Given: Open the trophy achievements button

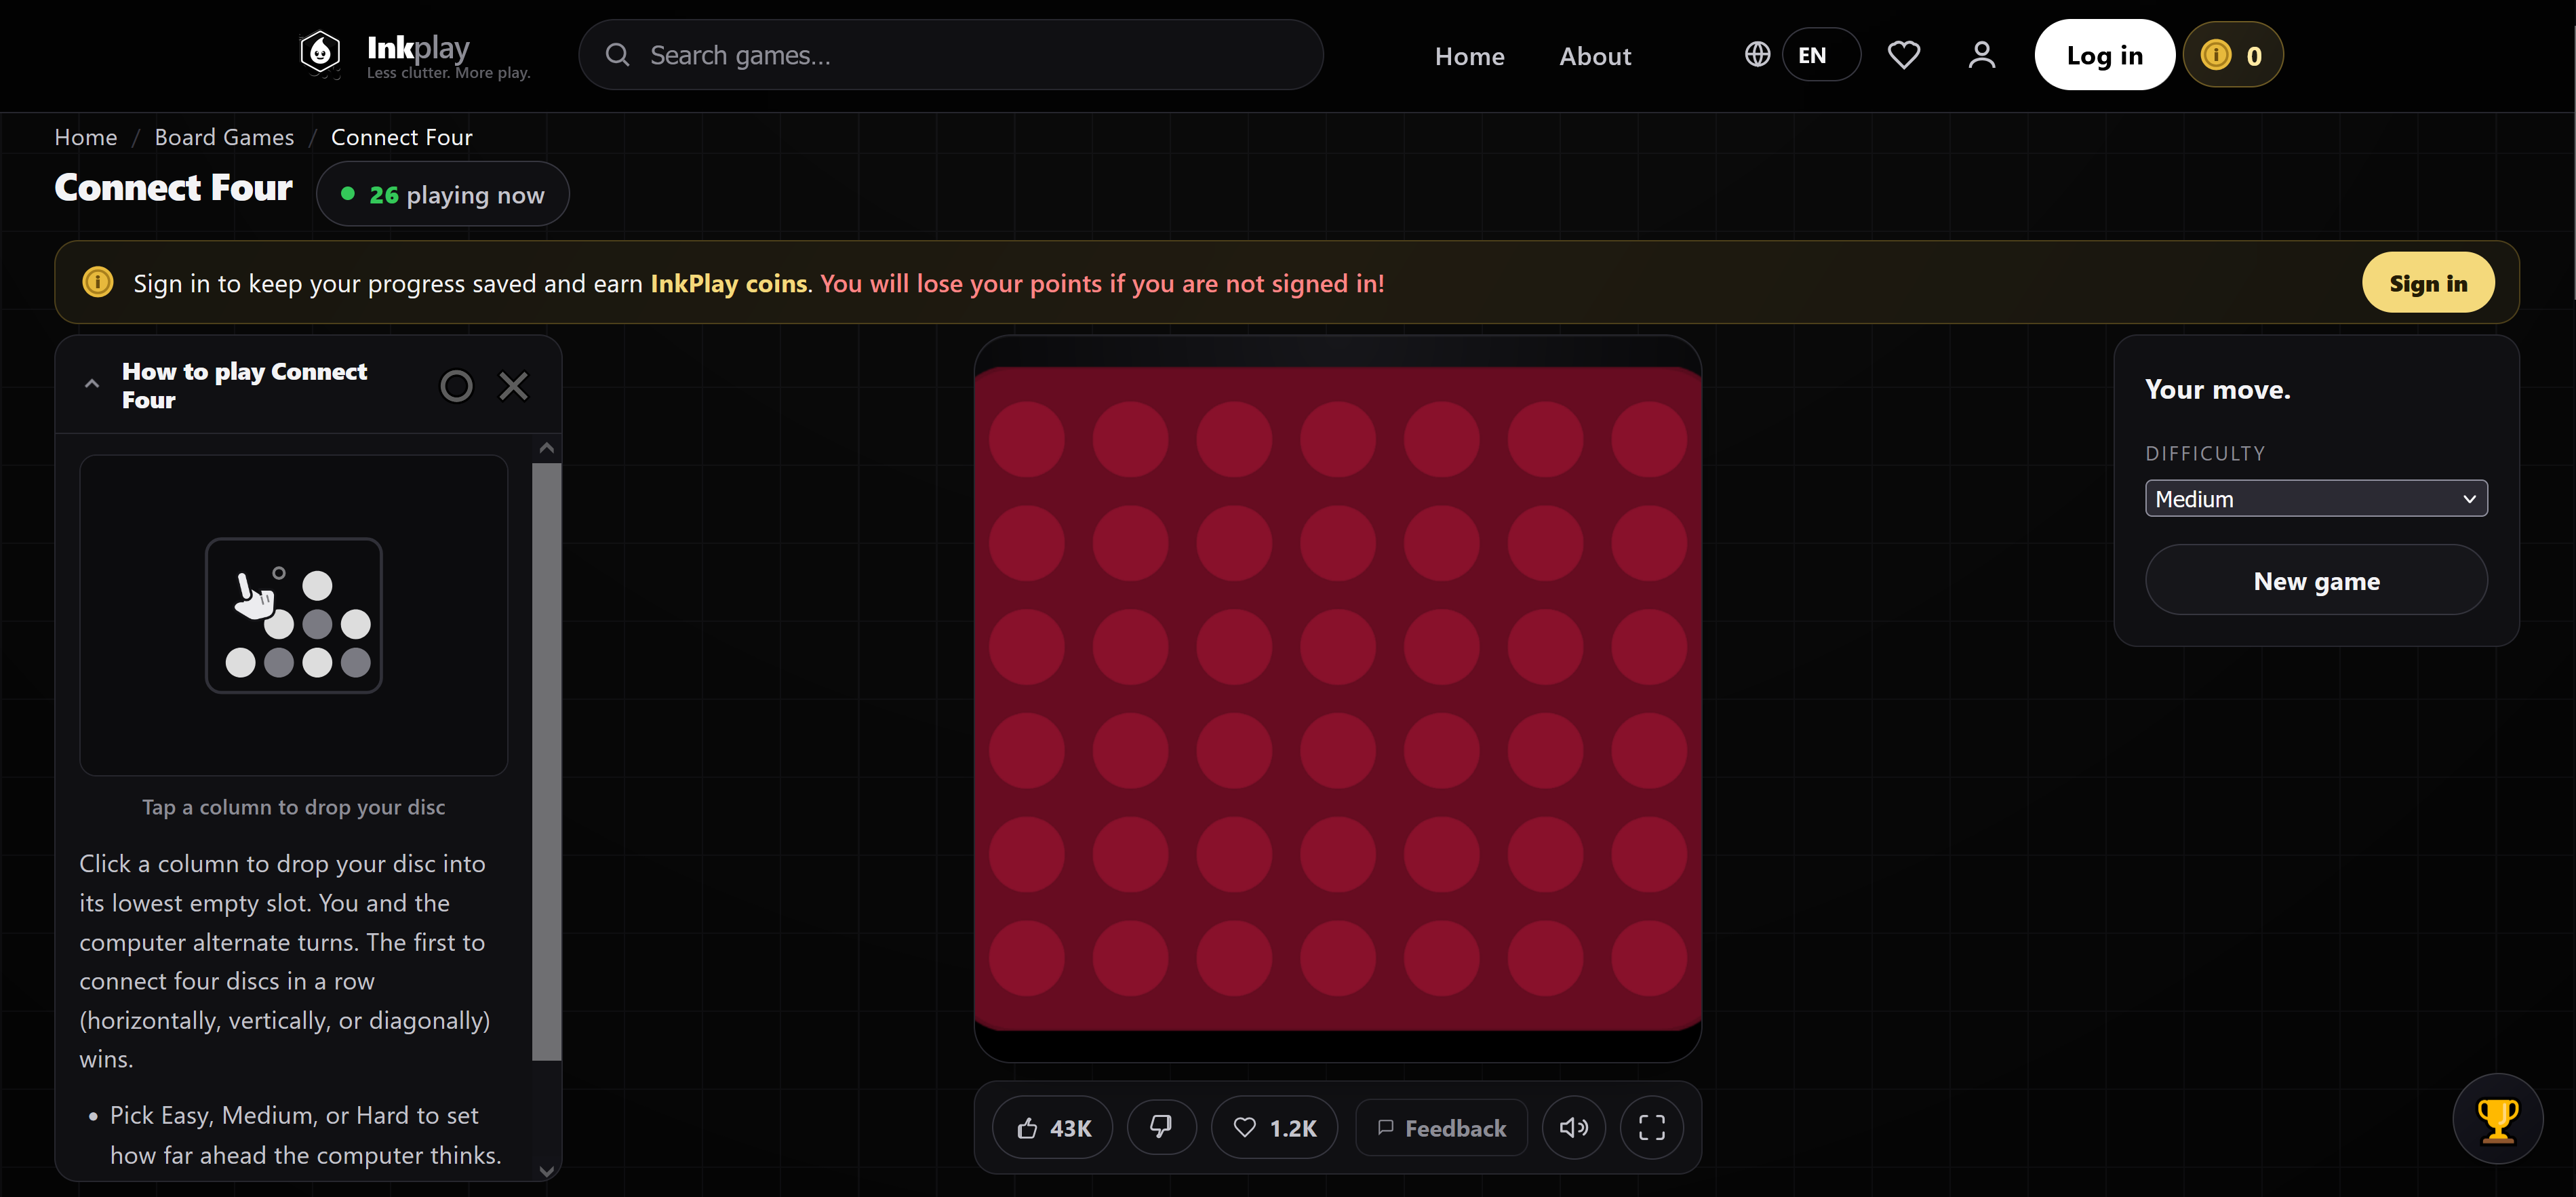Looking at the screenshot, I should click(2497, 1119).
